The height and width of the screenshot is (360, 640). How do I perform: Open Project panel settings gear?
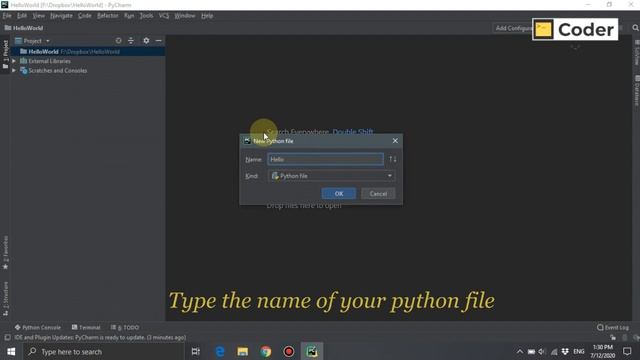[x=146, y=41]
